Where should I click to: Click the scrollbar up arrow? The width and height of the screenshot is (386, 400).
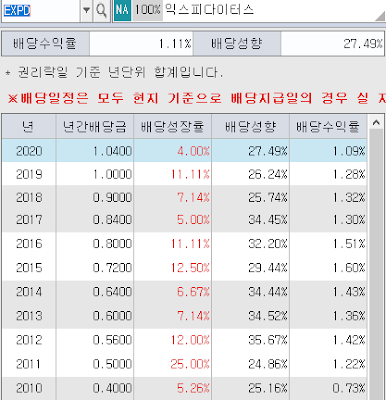pos(376,123)
